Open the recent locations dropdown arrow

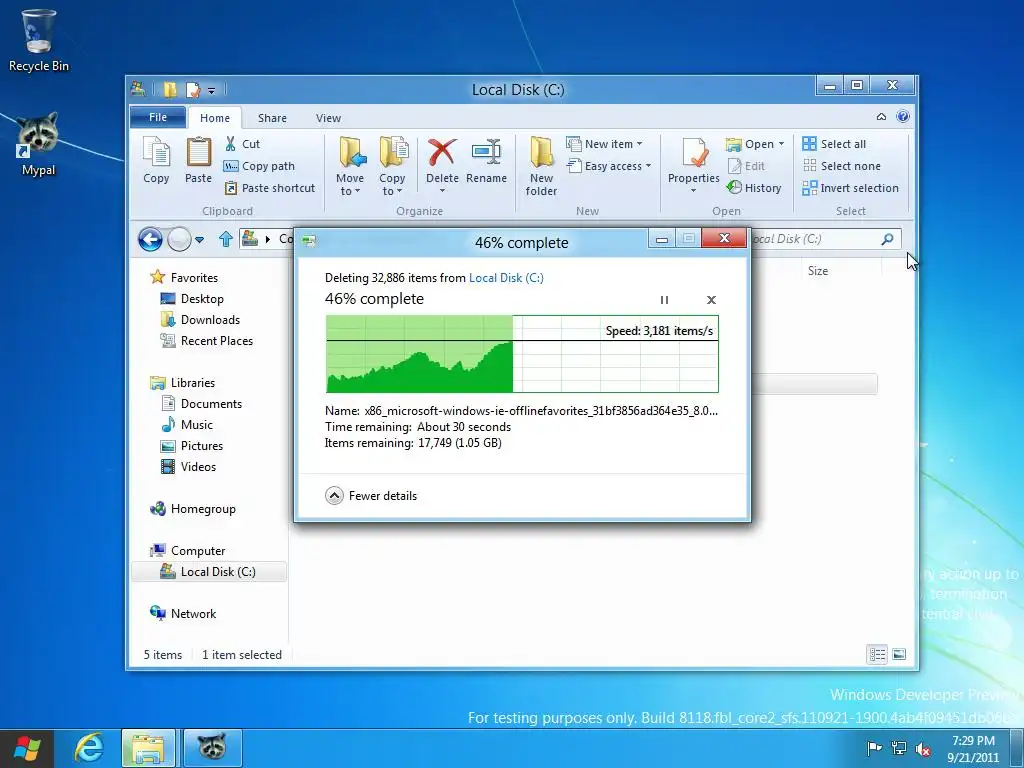200,240
